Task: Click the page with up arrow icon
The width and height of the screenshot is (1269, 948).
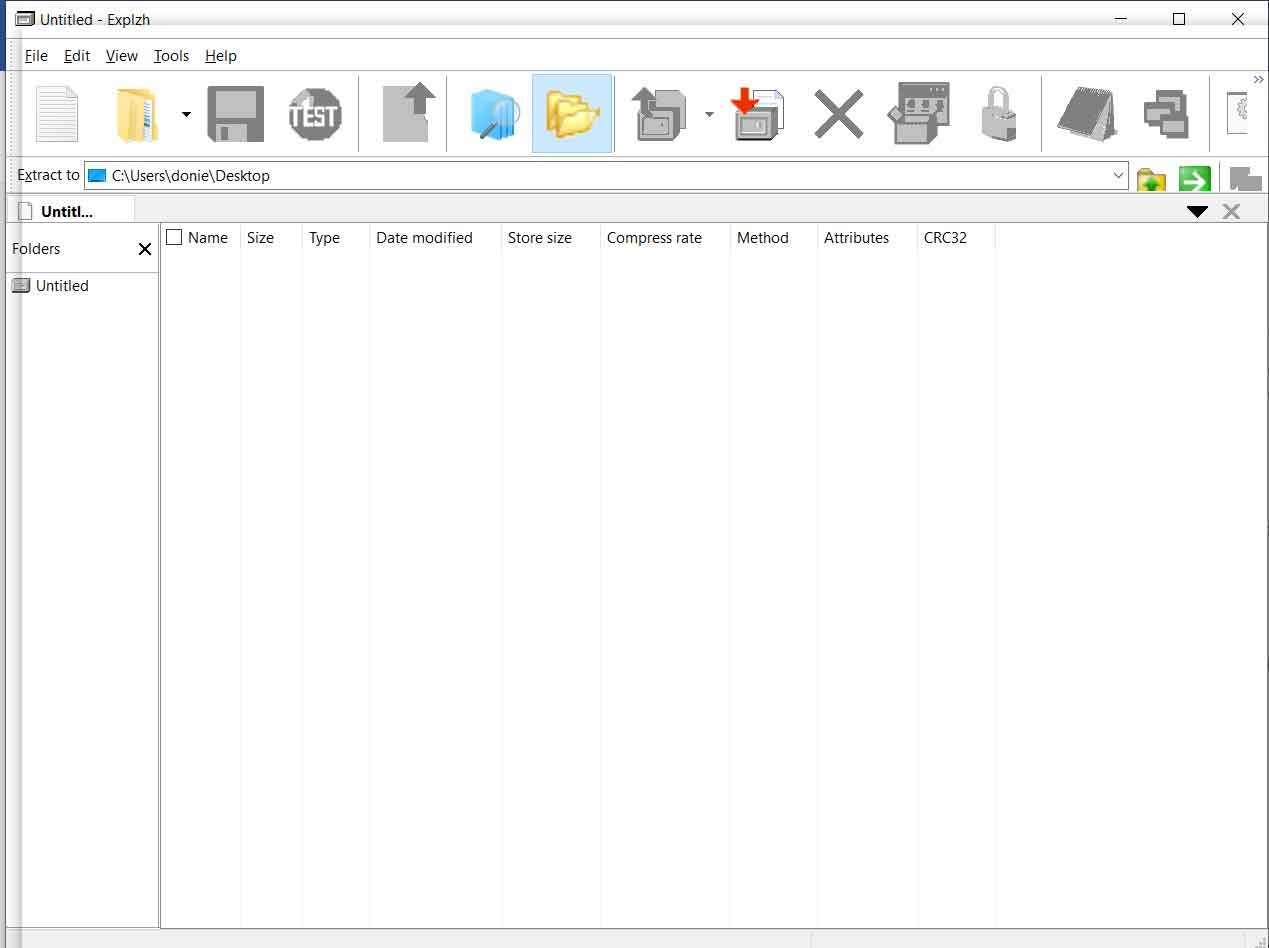Action: tap(409, 113)
